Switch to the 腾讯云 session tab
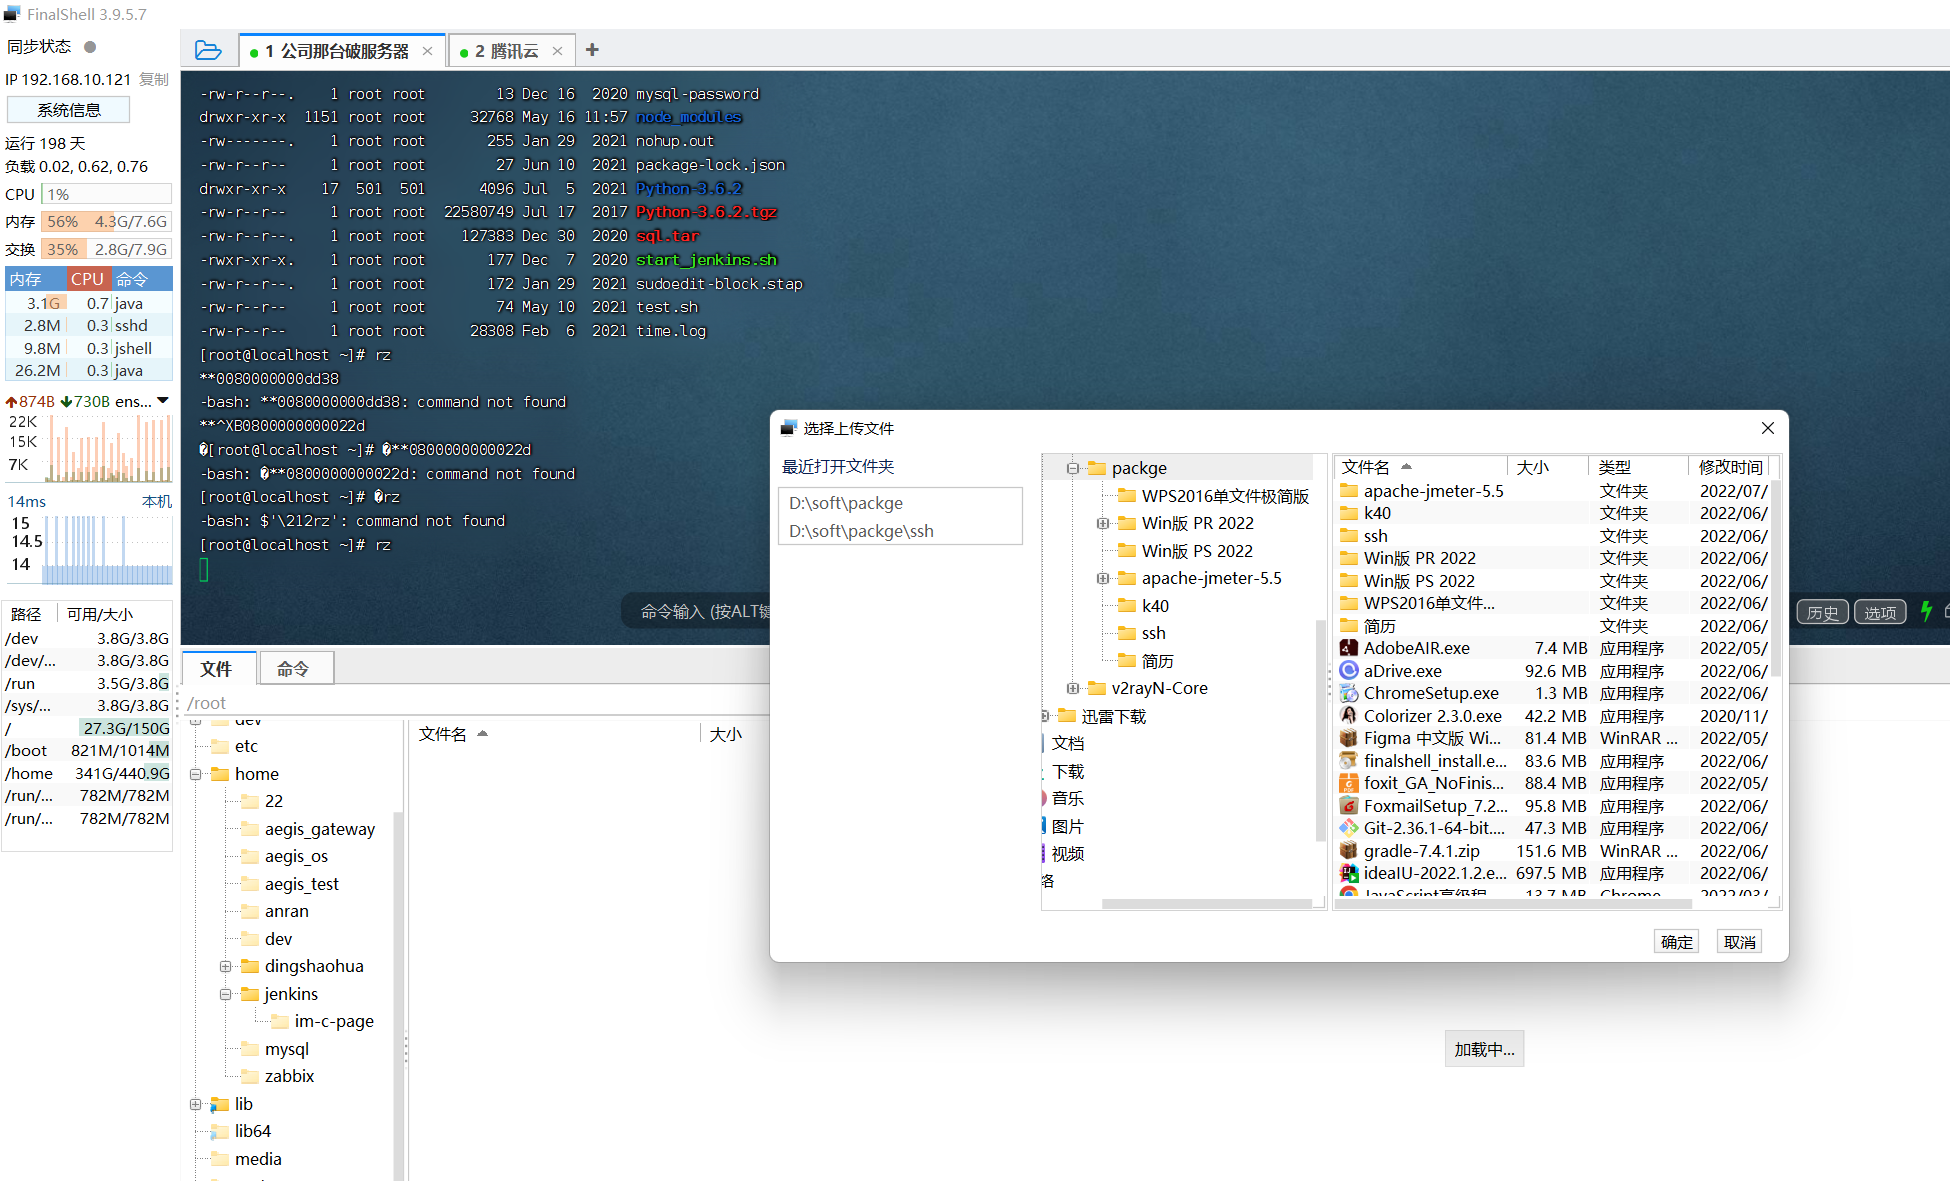 [506, 51]
